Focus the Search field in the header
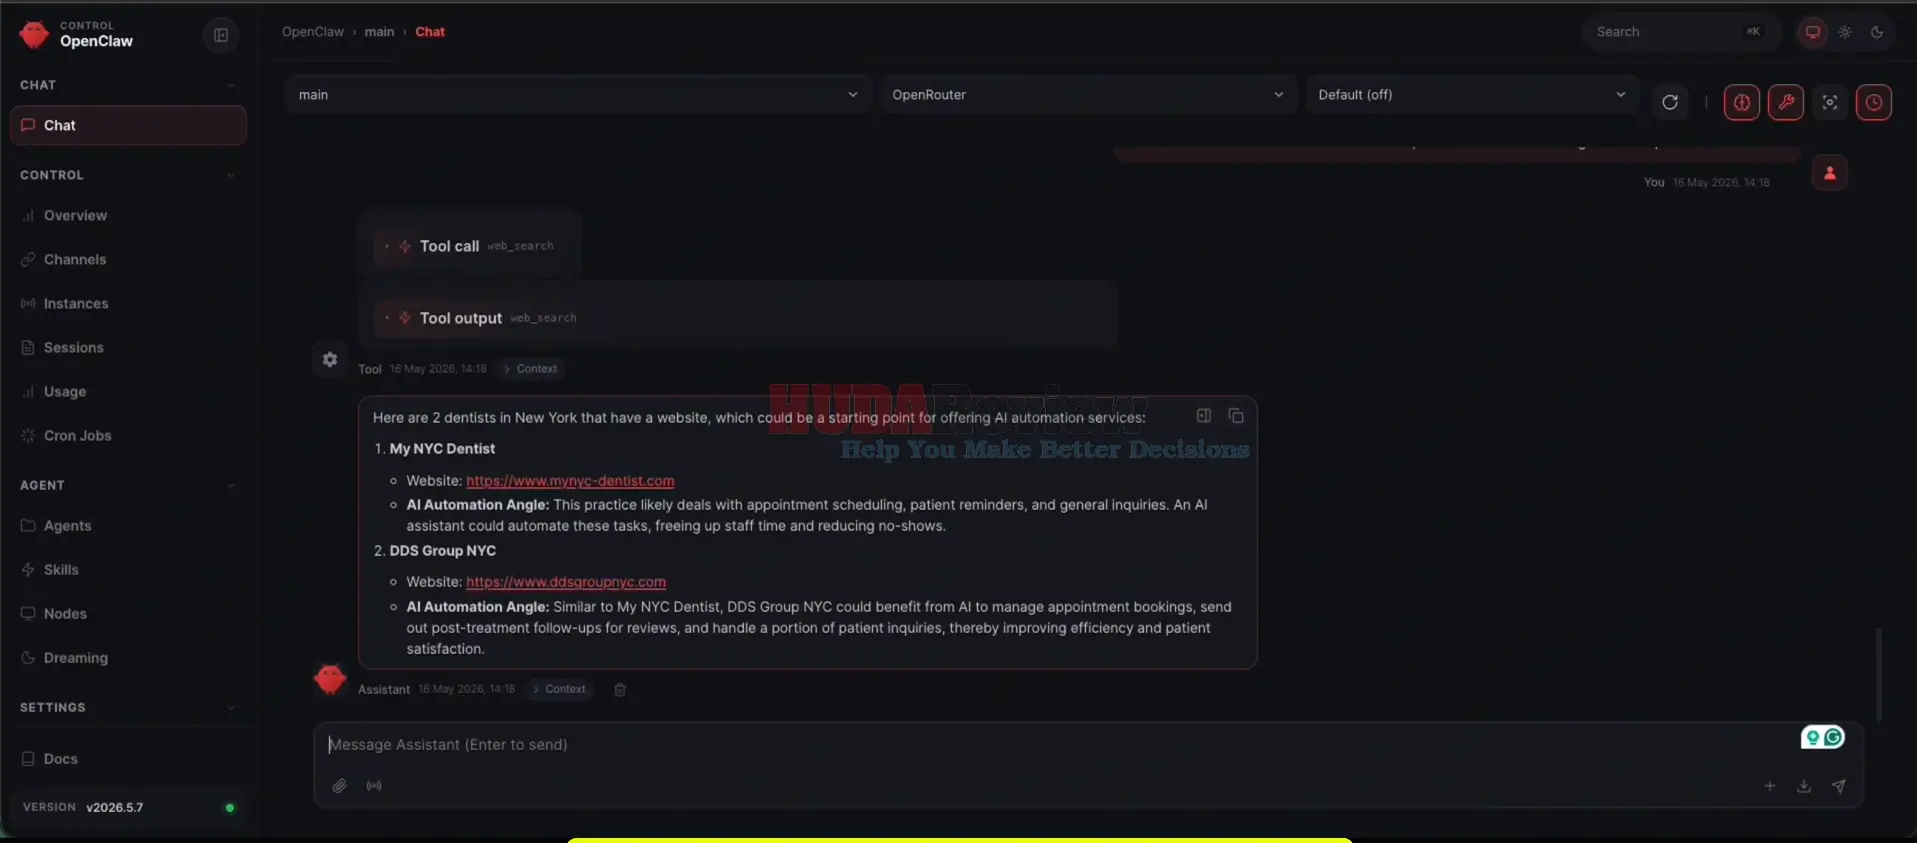The image size is (1917, 843). [1682, 32]
